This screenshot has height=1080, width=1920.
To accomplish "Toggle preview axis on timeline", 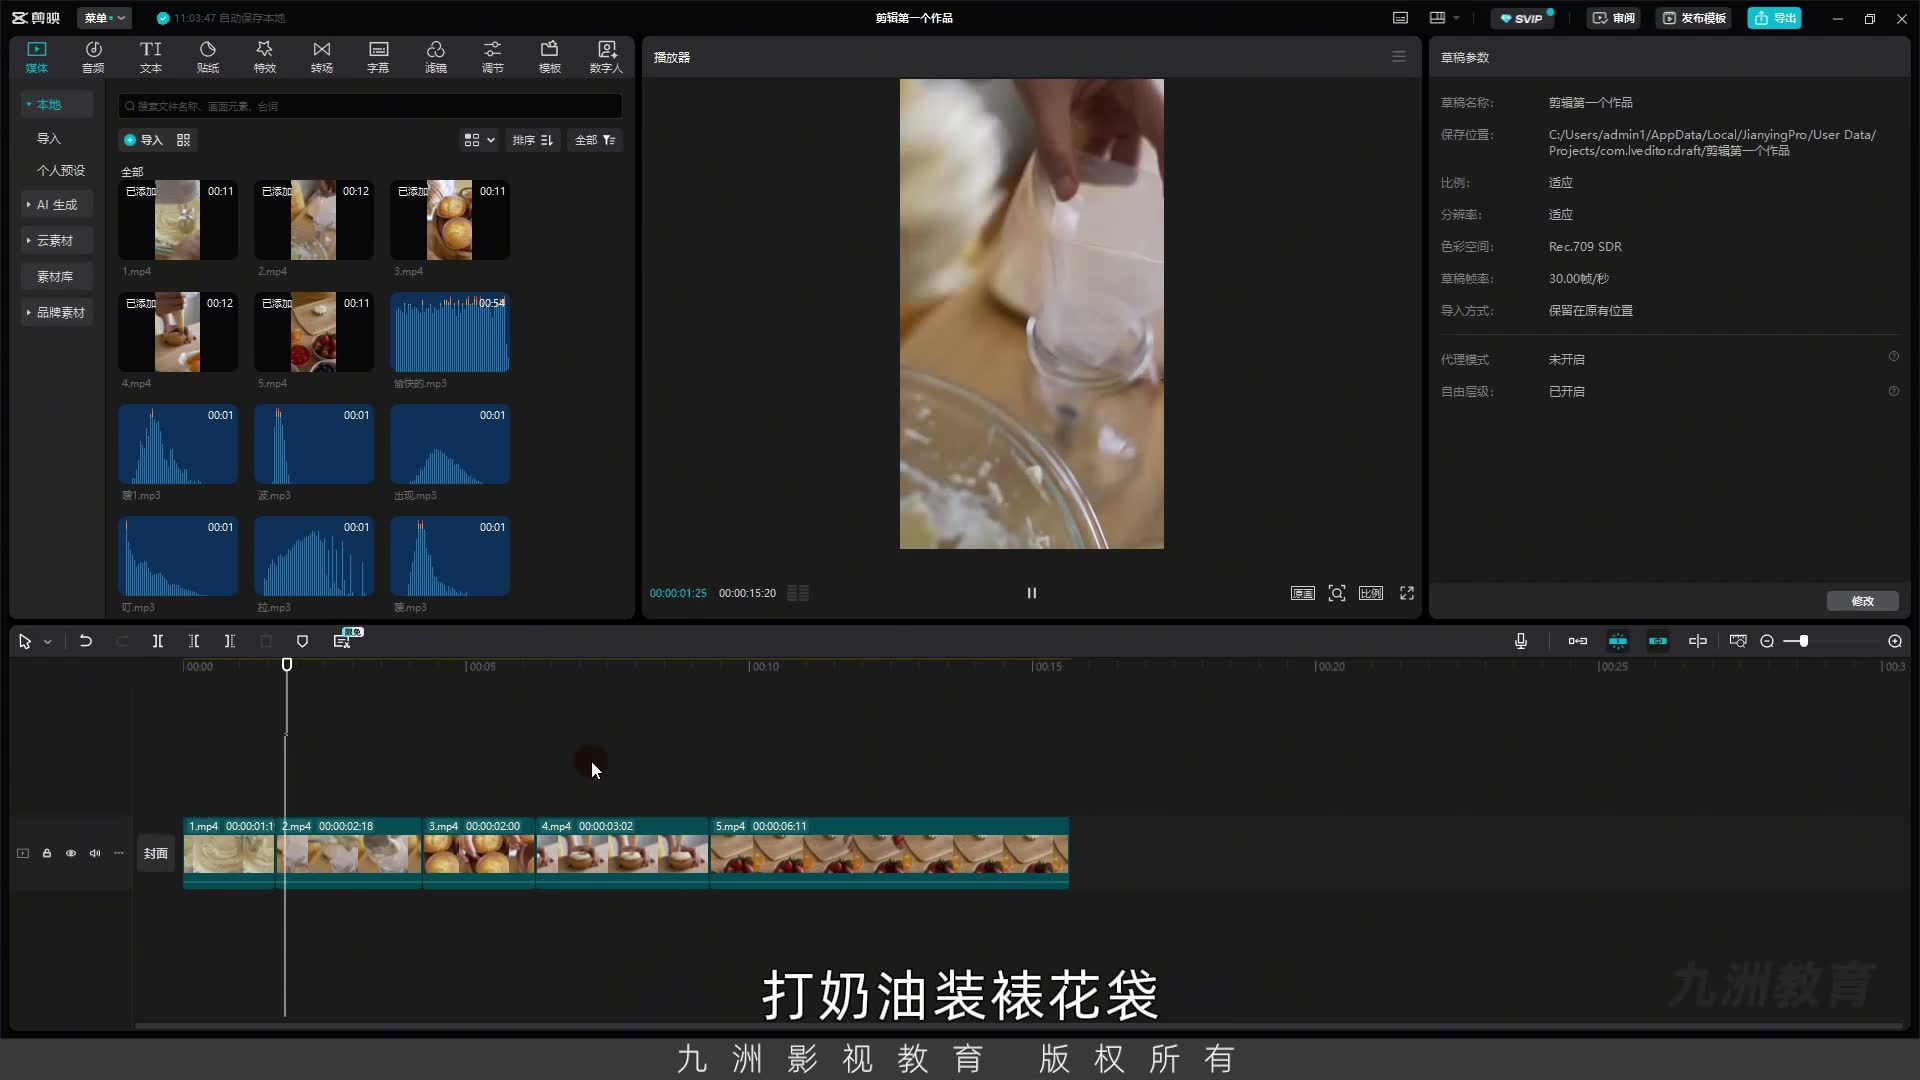I will pos(1698,641).
